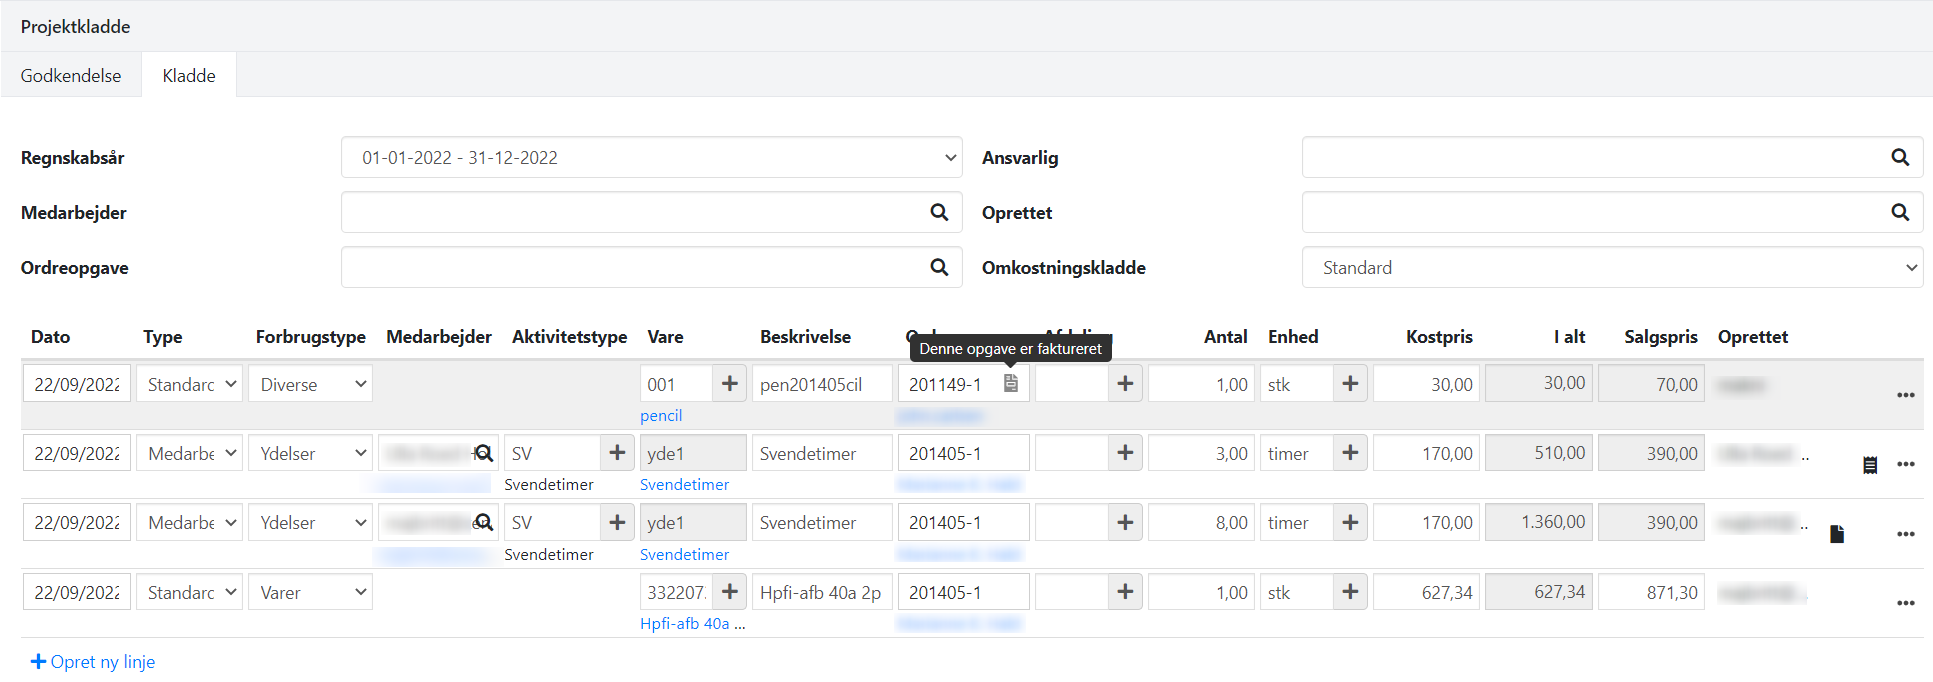Click Afdeling plus in the Hpfi-afb row
Image resolution: width=1933 pixels, height=682 pixels.
pos(1125,592)
